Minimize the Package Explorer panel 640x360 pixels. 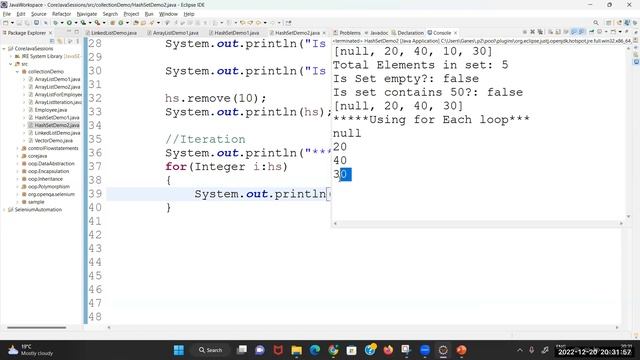69,32
